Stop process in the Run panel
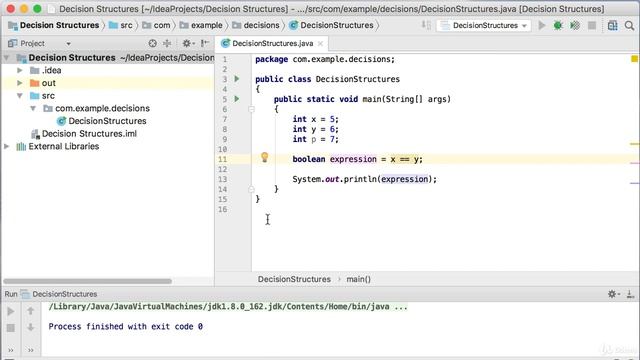This screenshot has height=360, width=640. click(11, 328)
